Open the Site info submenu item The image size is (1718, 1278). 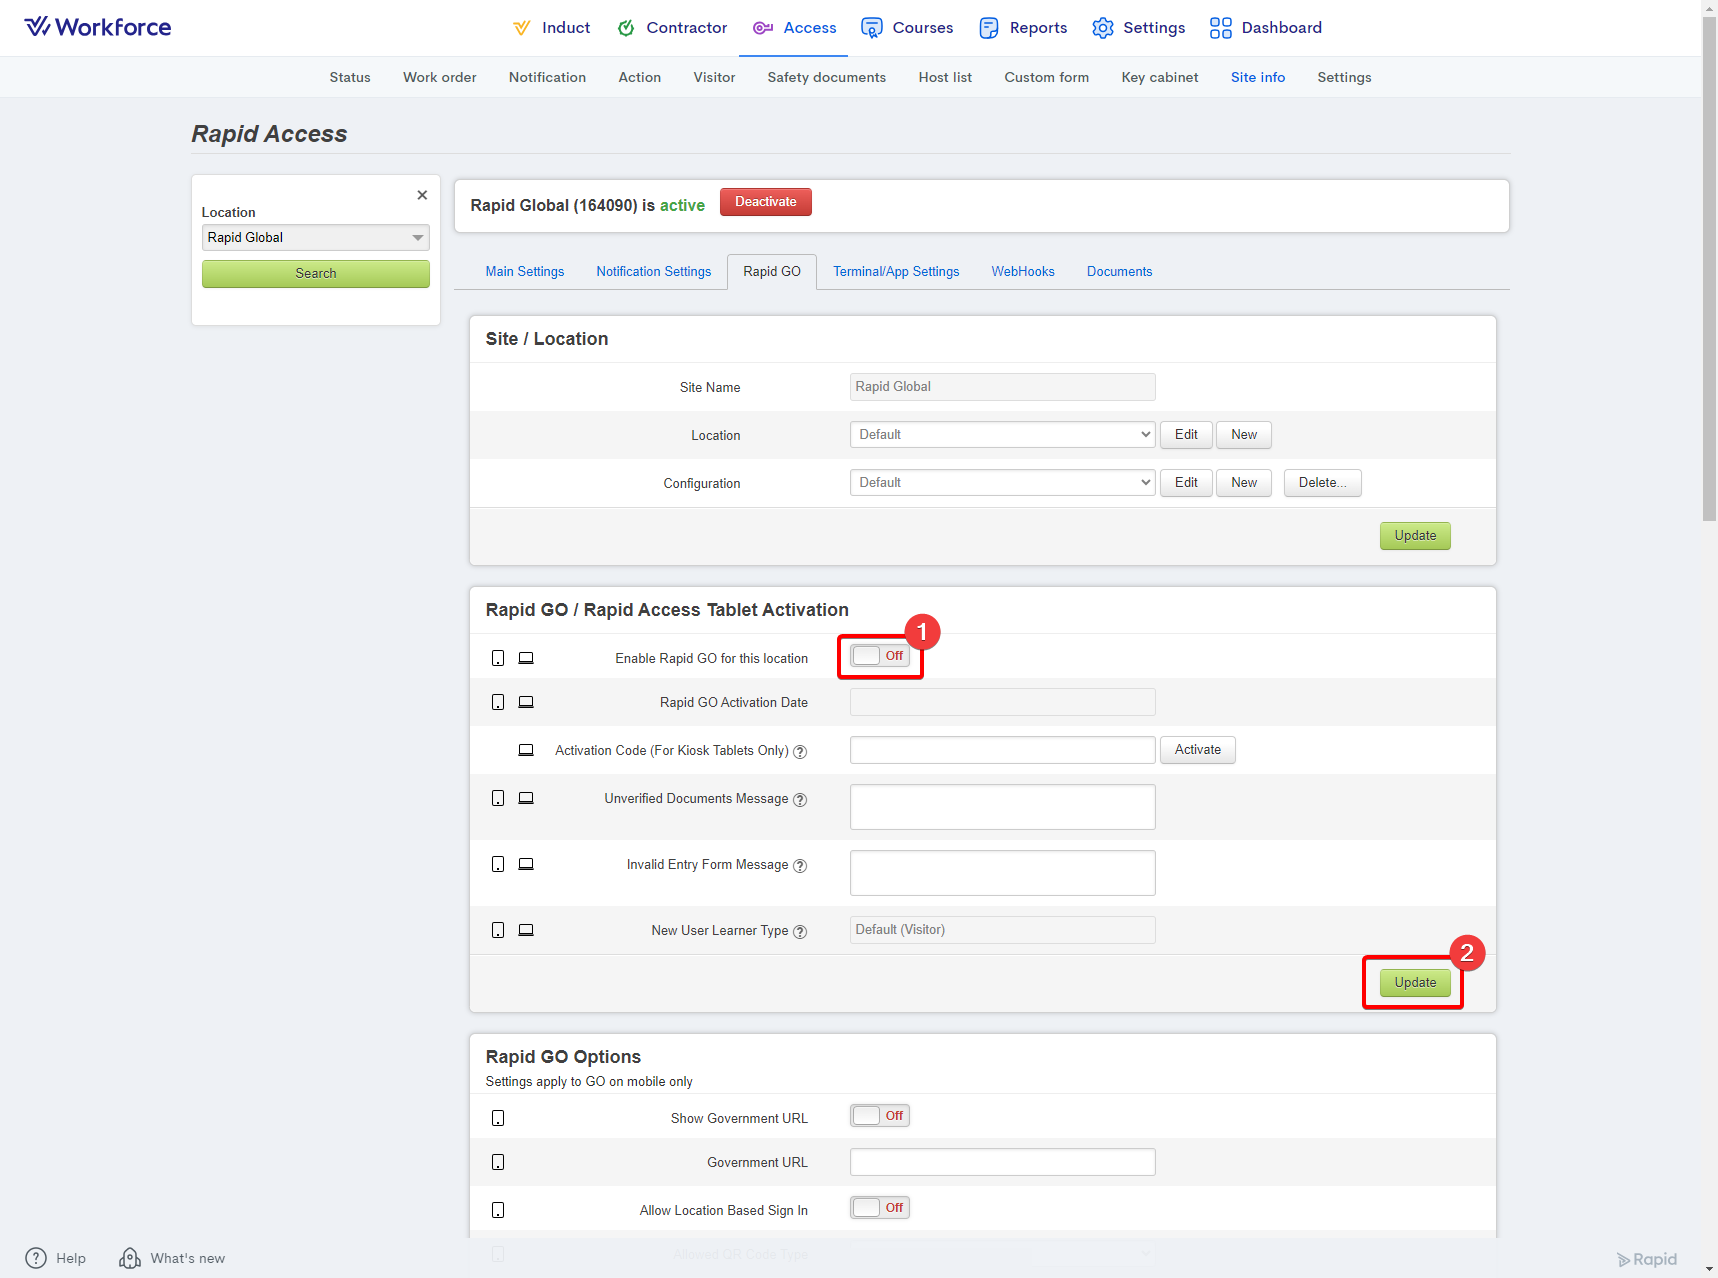click(1258, 78)
